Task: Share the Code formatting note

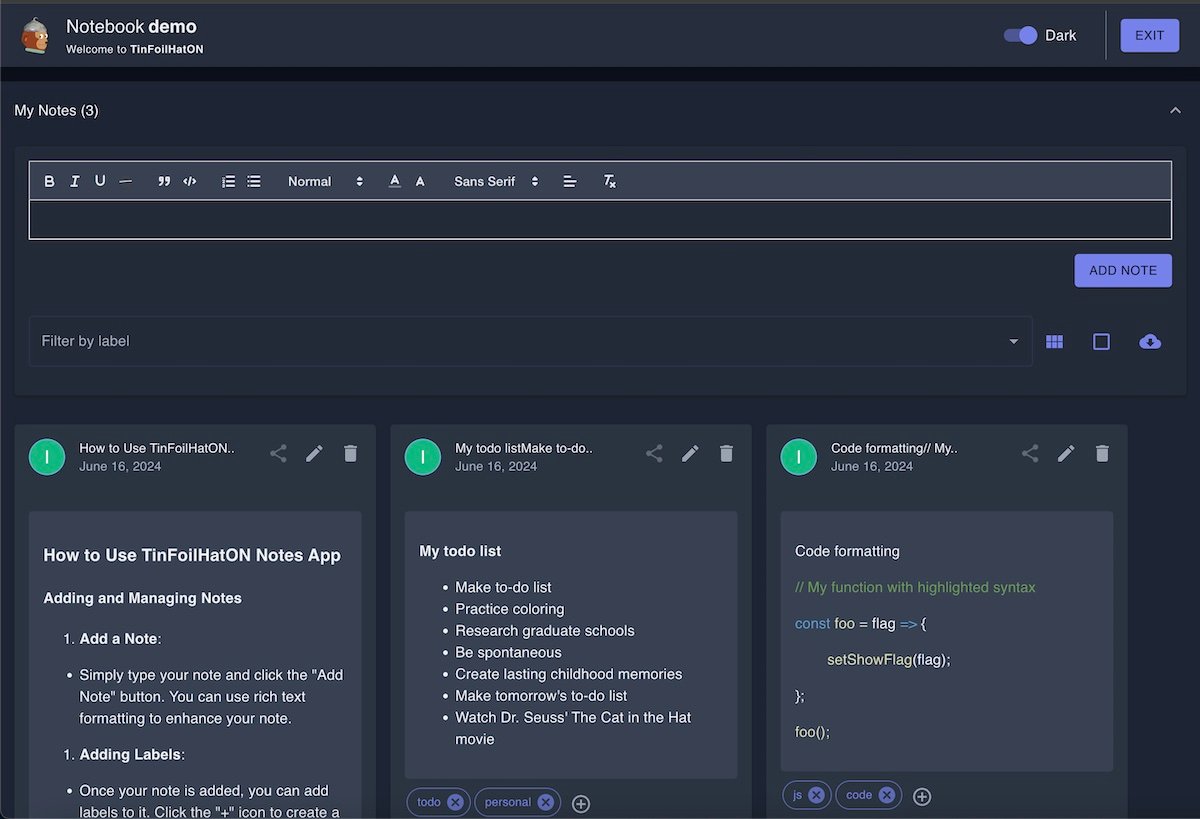Action: (x=1030, y=454)
